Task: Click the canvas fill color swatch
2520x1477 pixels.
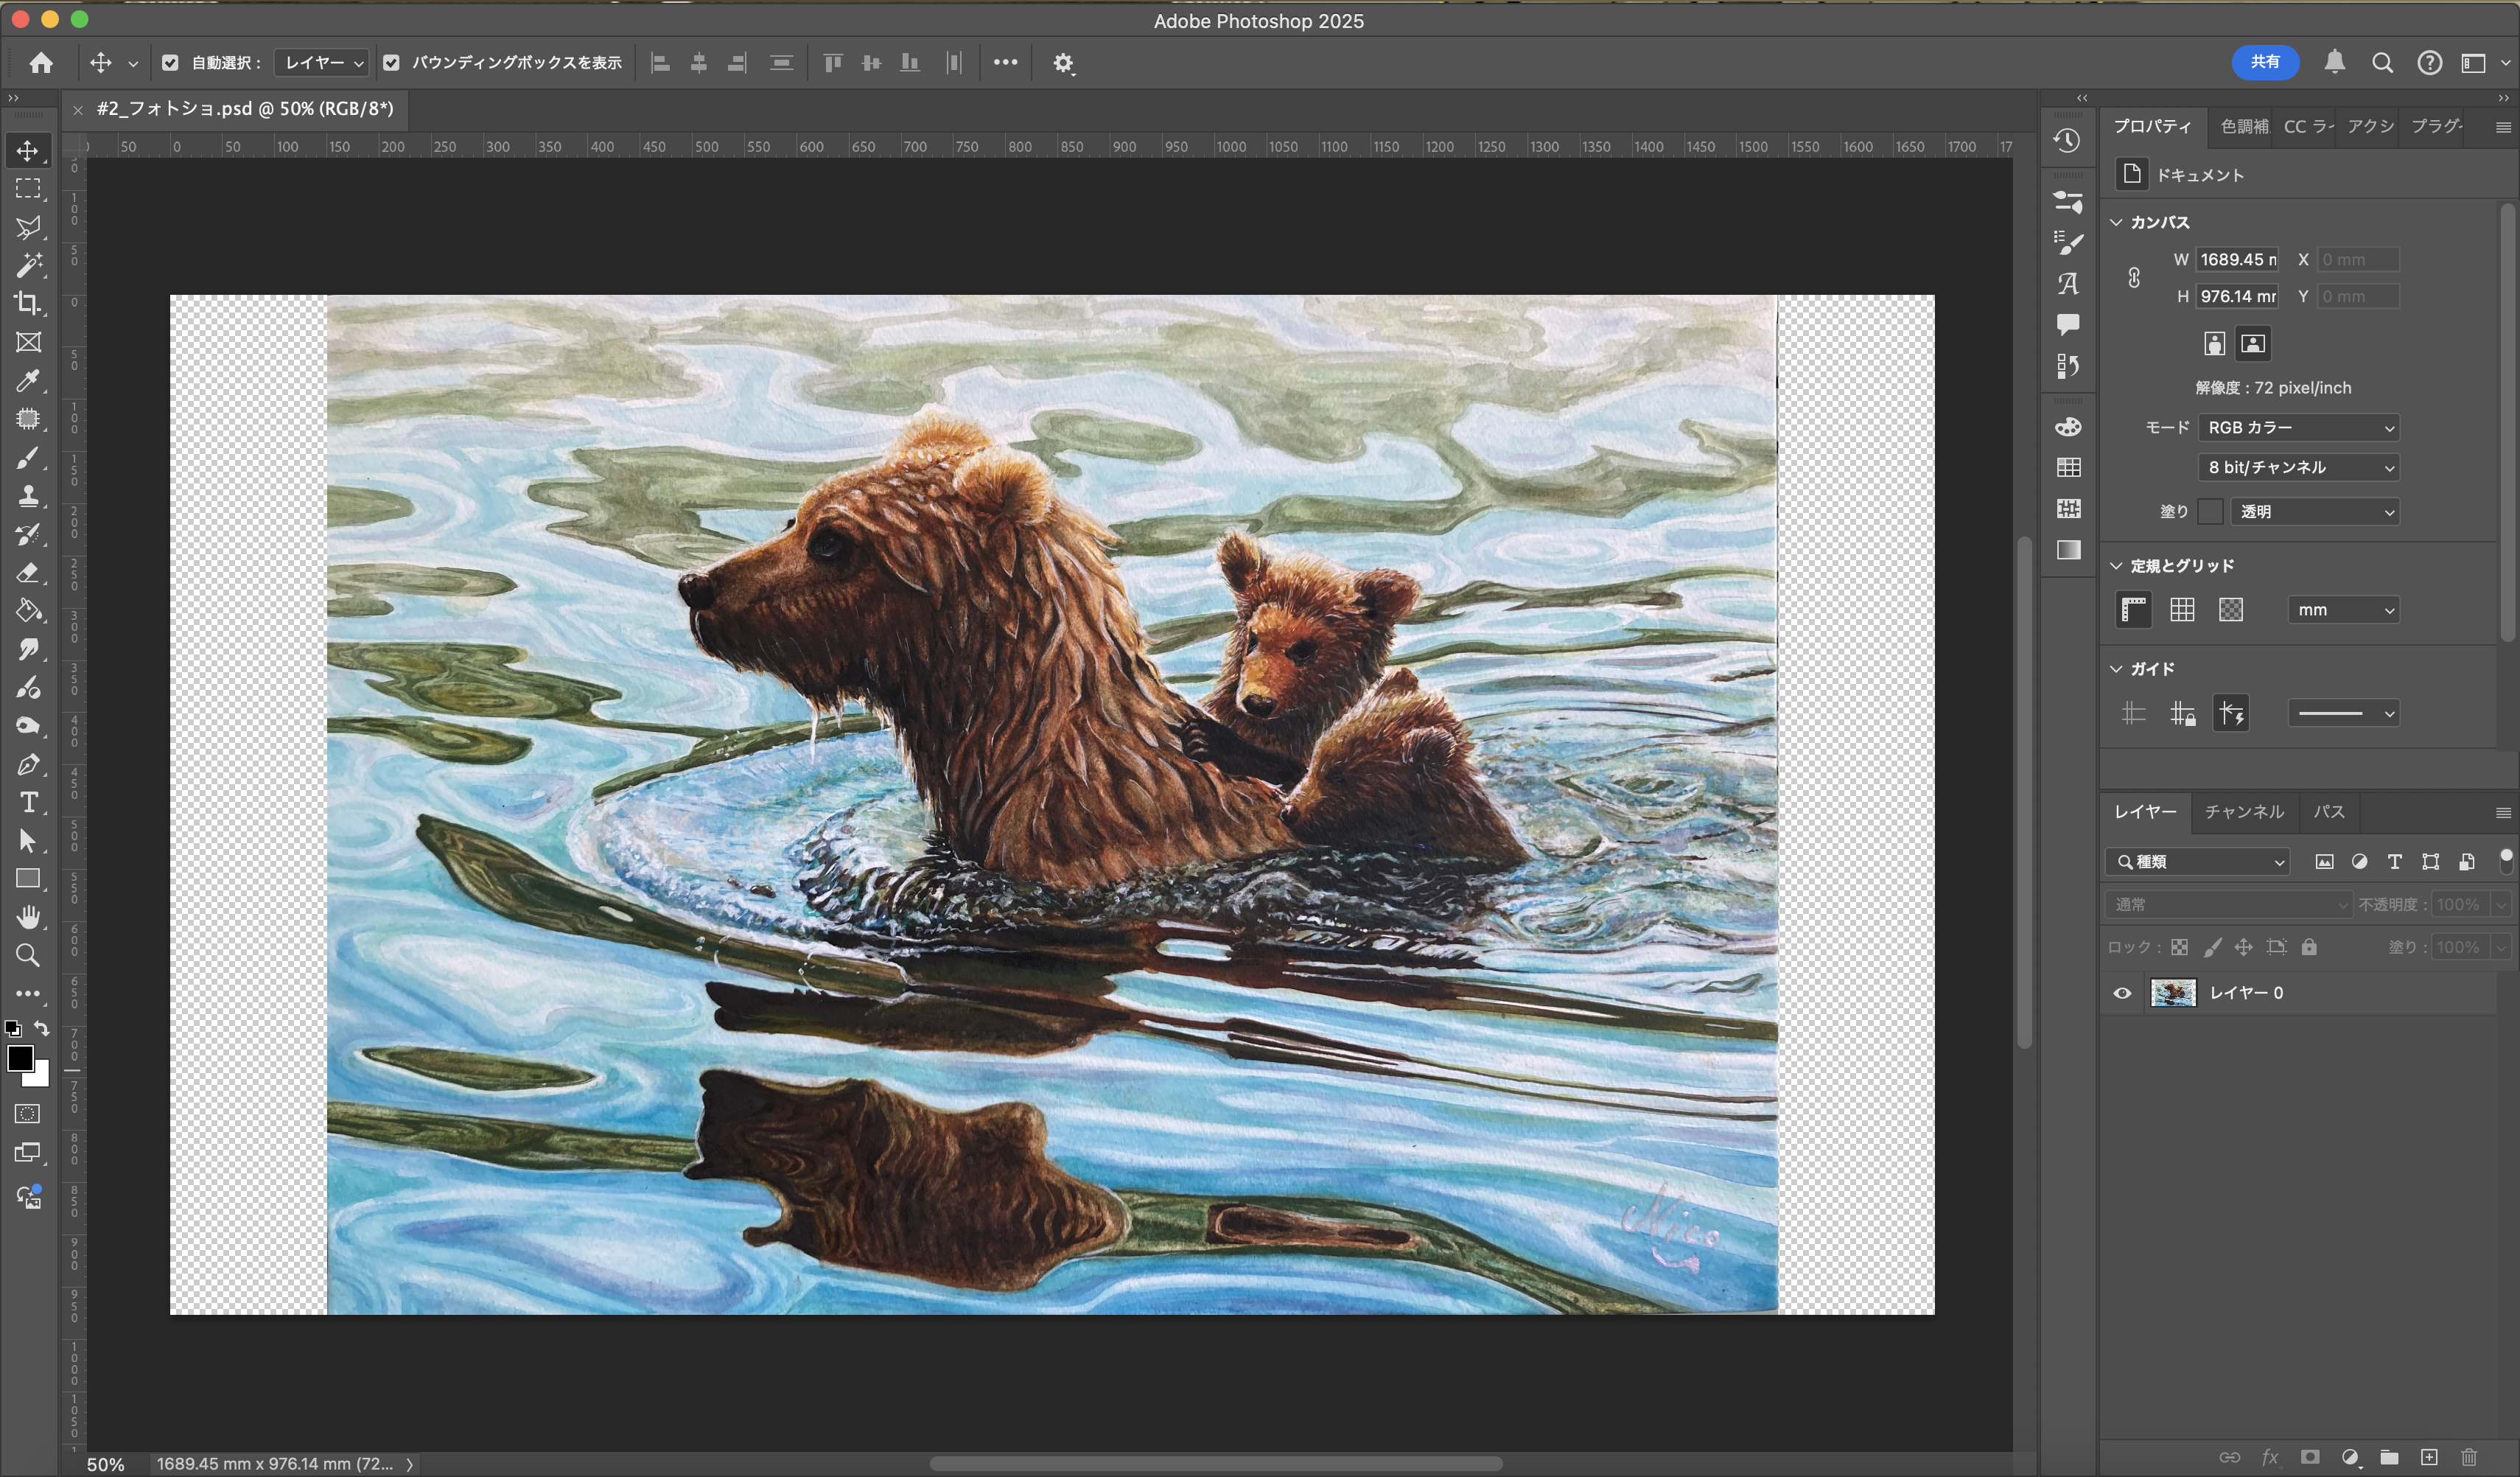Action: [2210, 512]
